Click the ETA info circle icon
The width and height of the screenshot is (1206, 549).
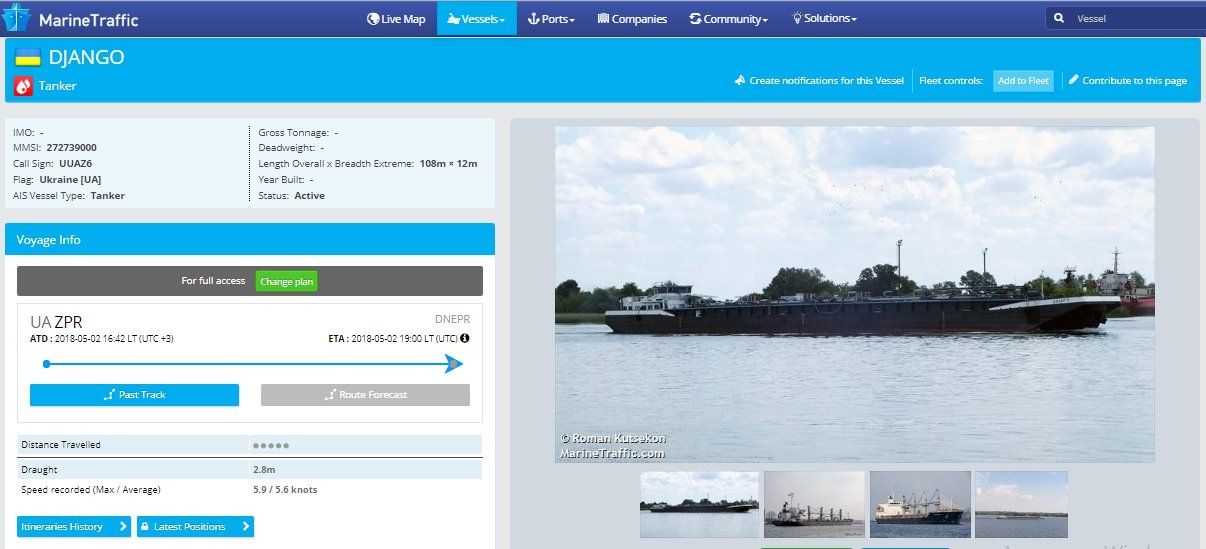[x=464, y=339]
